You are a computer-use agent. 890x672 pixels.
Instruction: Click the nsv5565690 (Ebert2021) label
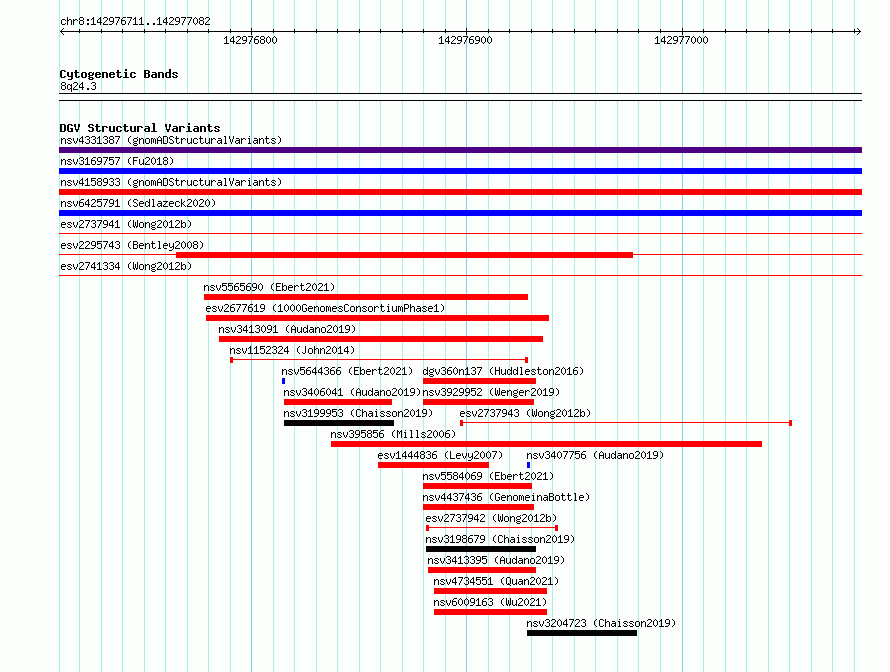click(270, 287)
